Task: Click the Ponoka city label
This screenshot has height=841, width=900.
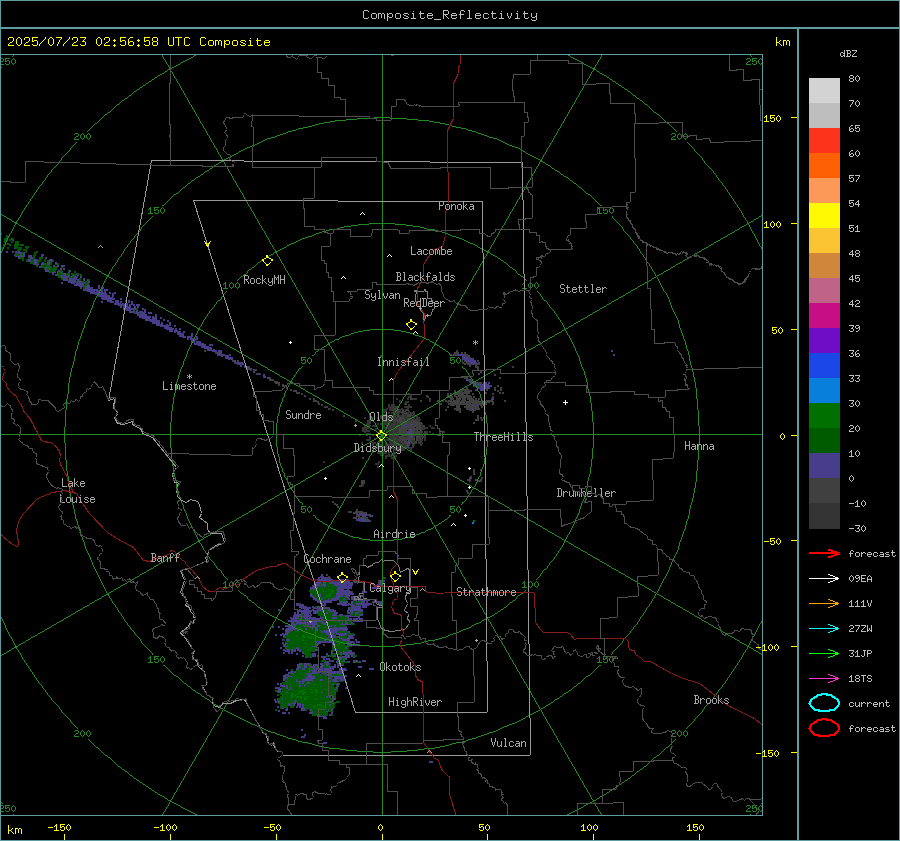Action: point(456,206)
